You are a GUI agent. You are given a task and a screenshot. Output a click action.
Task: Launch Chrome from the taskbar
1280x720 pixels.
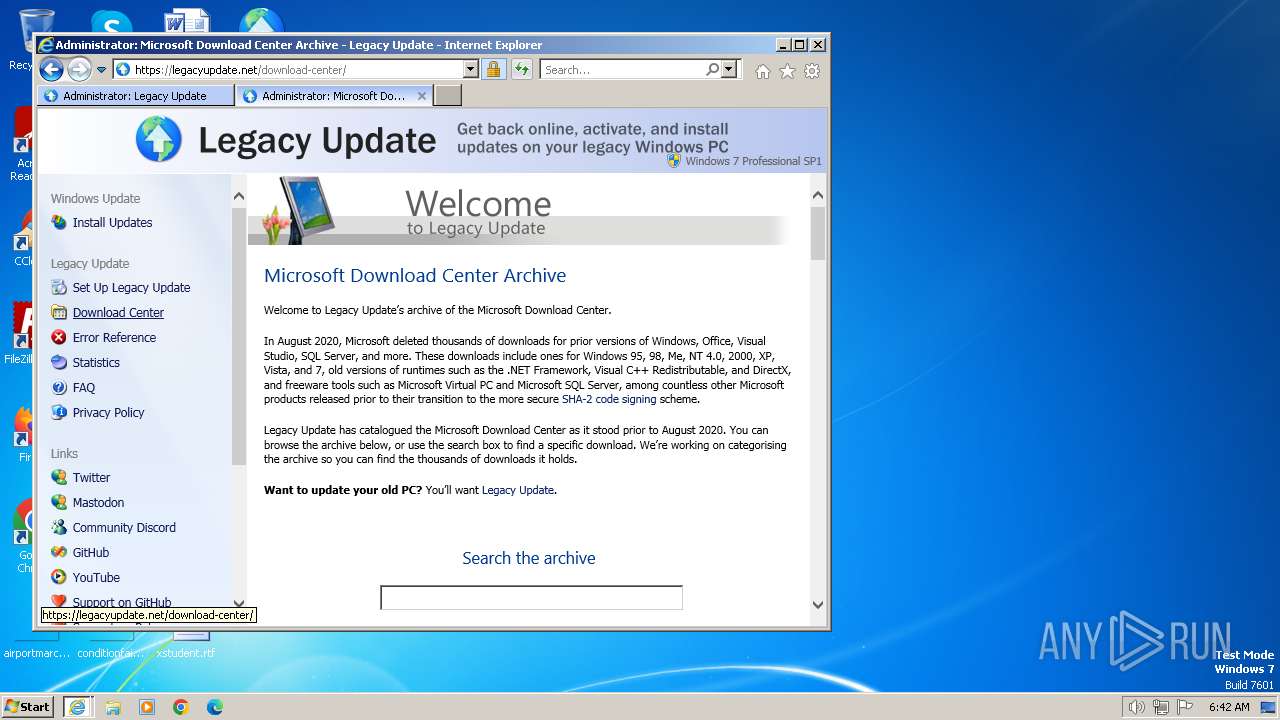click(x=181, y=707)
